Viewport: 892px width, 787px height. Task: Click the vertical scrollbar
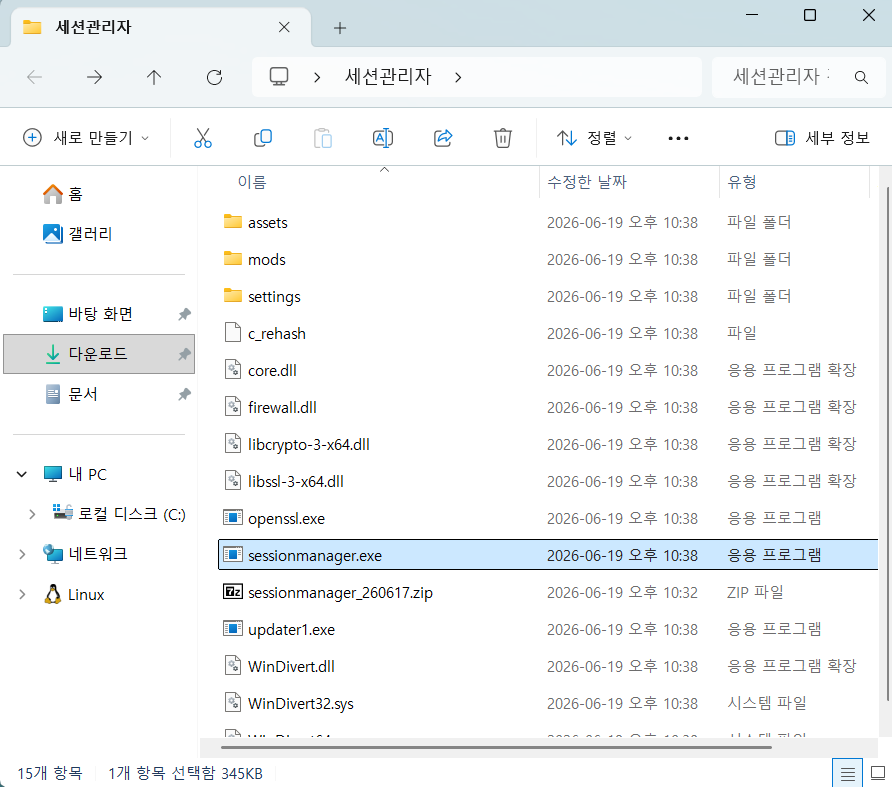[888, 444]
